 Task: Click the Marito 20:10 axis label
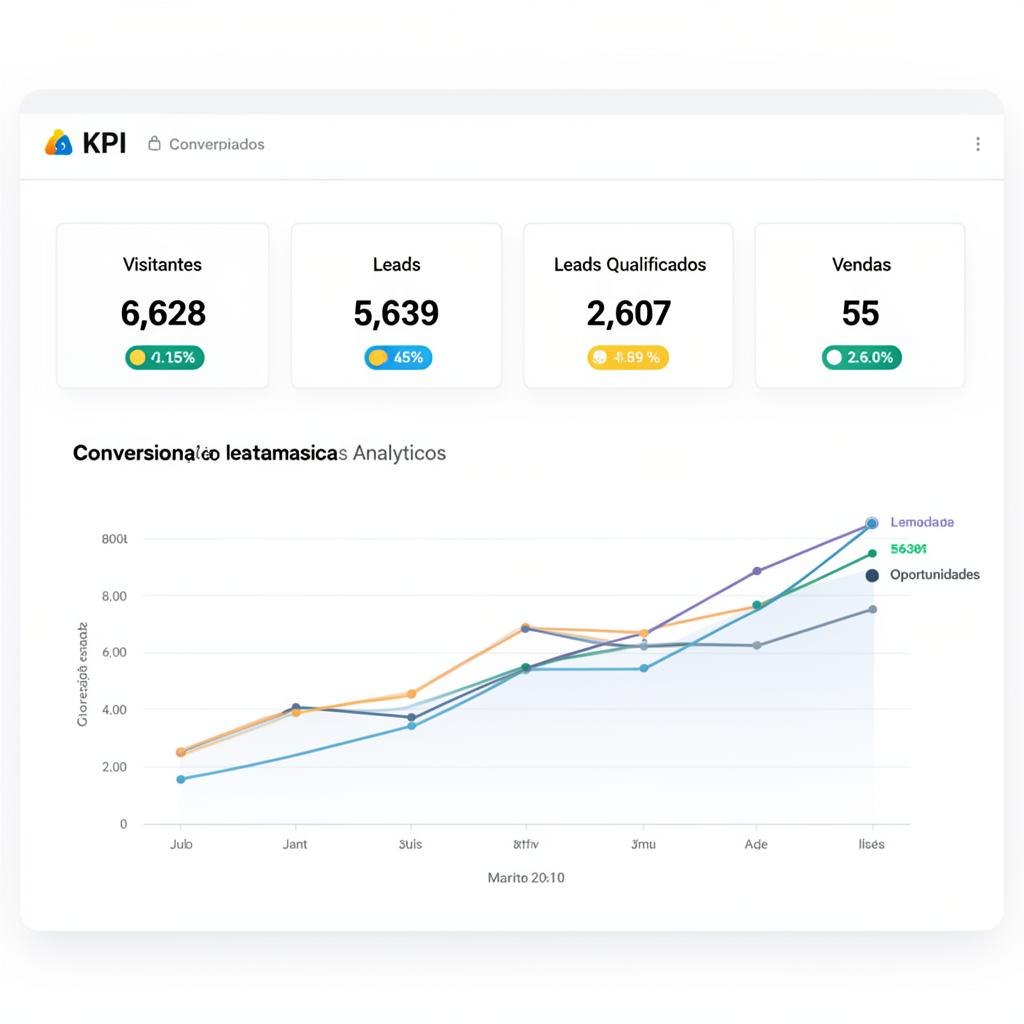tap(524, 878)
